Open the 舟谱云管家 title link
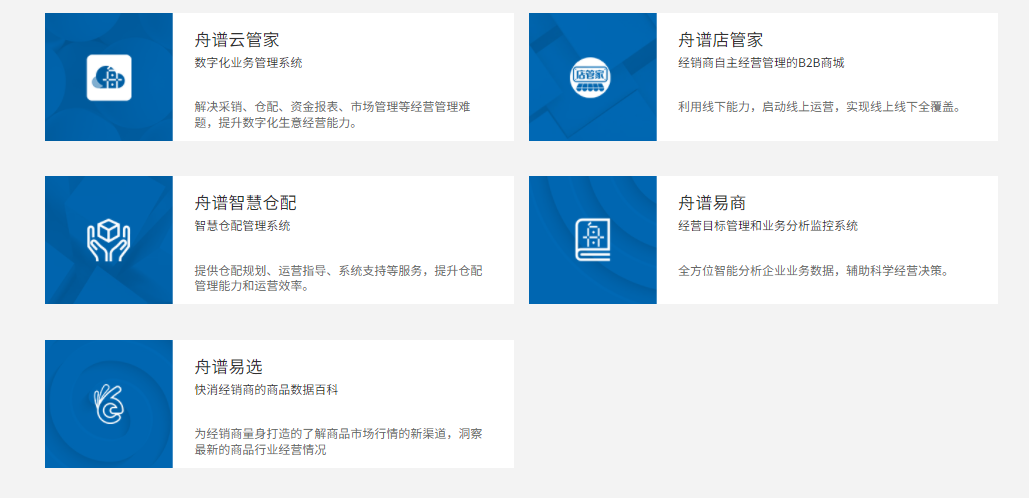 click(x=237, y=39)
